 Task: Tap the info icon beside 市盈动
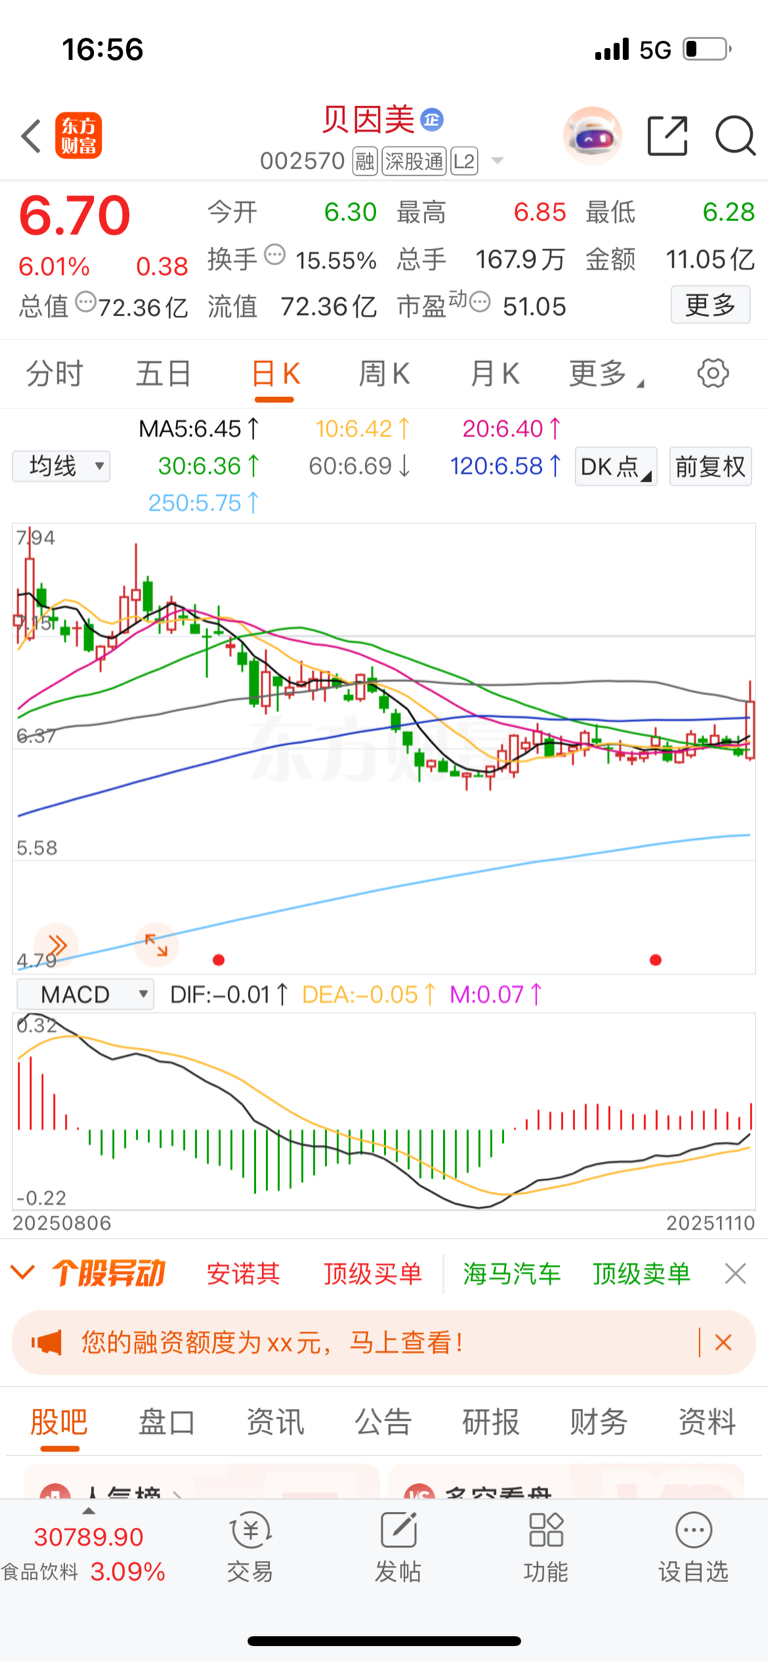tap(480, 301)
